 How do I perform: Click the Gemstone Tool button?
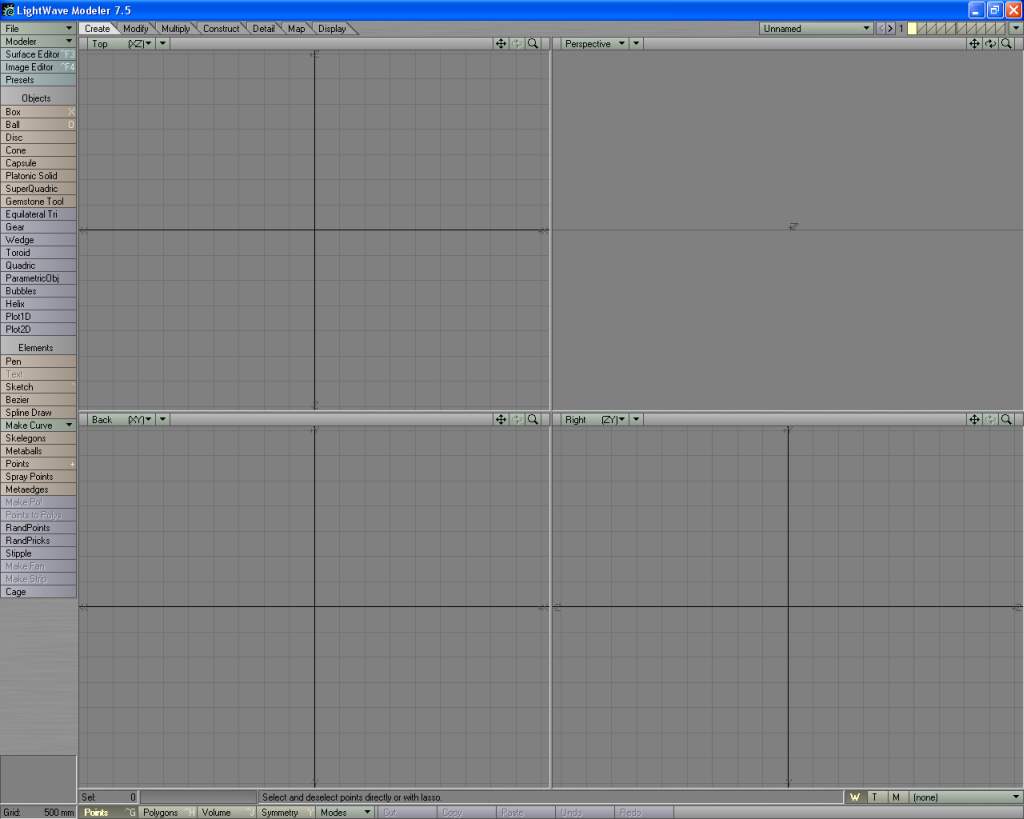[38, 202]
